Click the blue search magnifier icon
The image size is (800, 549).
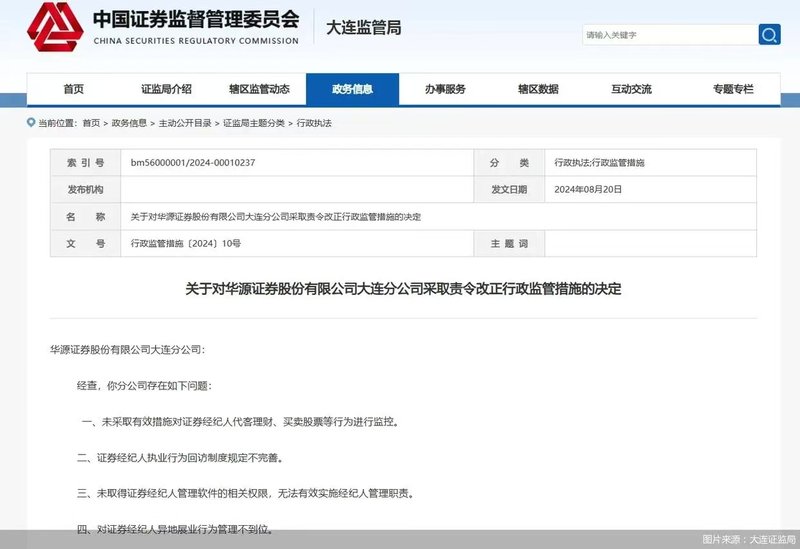click(769, 35)
